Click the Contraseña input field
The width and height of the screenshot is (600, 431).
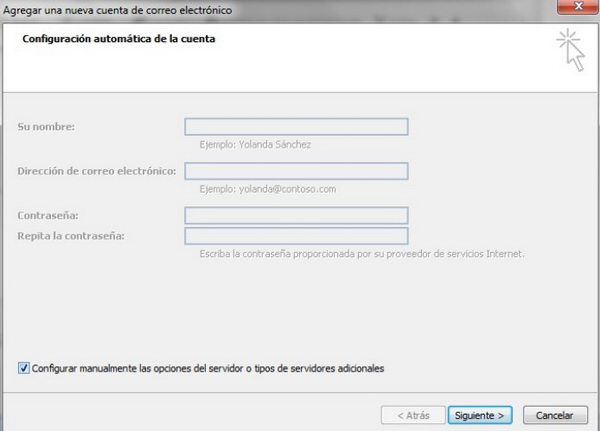pos(296,216)
